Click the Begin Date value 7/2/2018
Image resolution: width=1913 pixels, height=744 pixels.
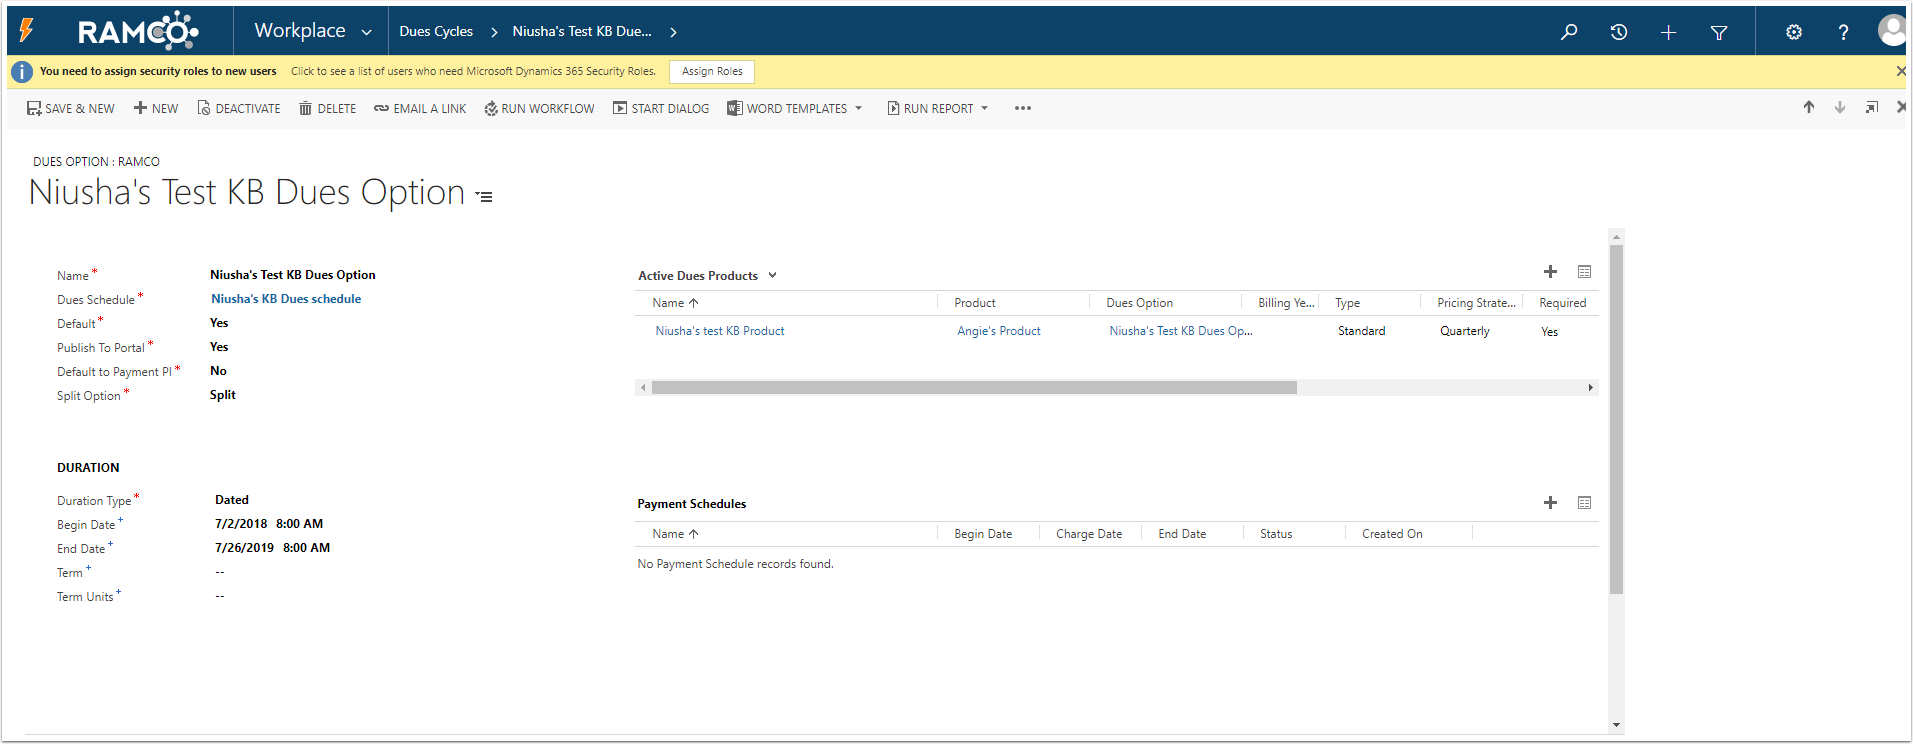[x=241, y=524]
